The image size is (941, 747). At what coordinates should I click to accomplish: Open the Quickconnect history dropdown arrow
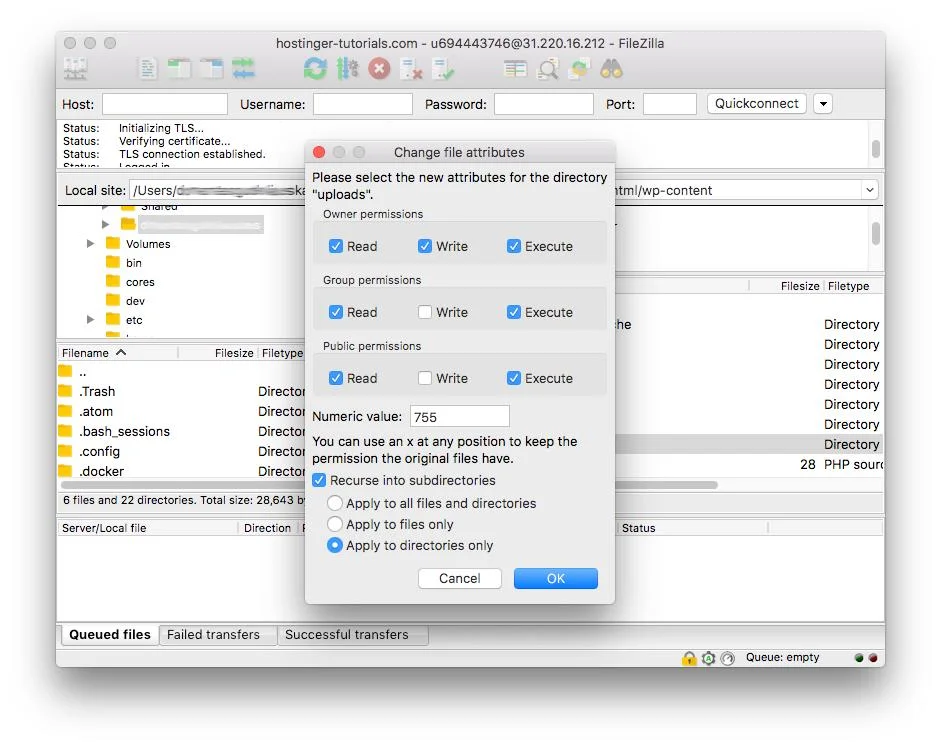coord(823,104)
